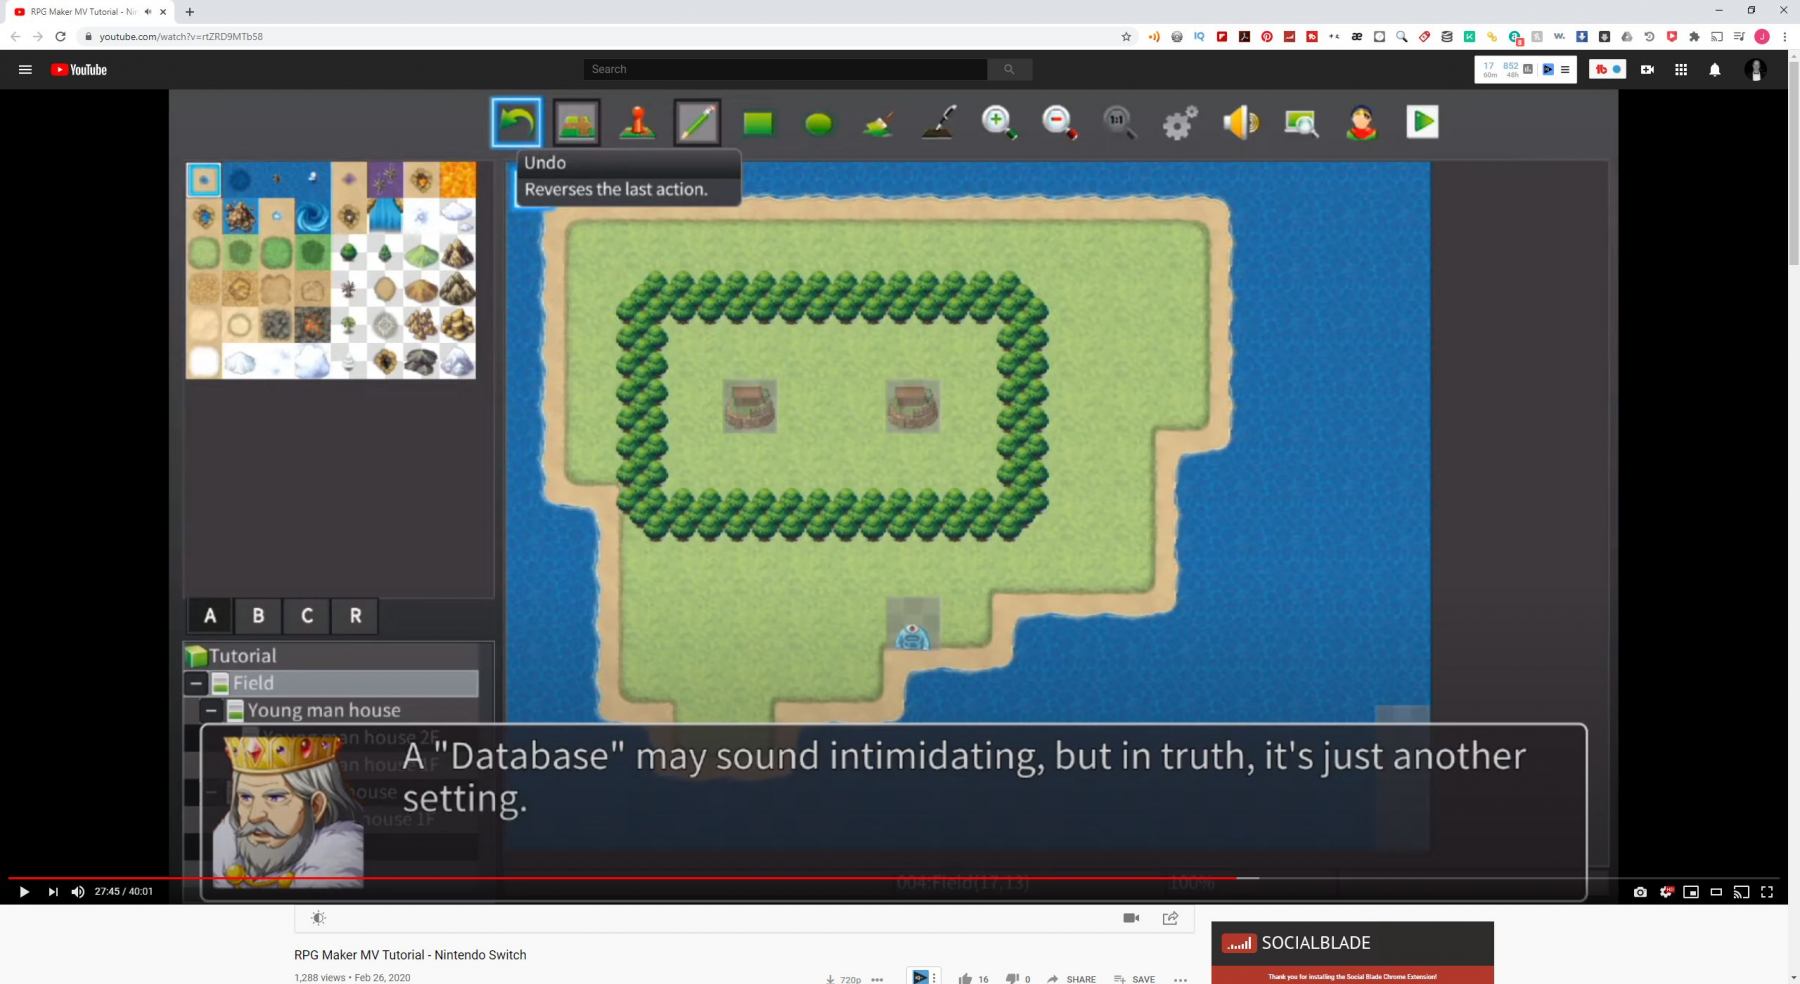Viewport: 1800px width, 984px height.
Task: Collapse the Field map tree node
Action: (x=196, y=683)
